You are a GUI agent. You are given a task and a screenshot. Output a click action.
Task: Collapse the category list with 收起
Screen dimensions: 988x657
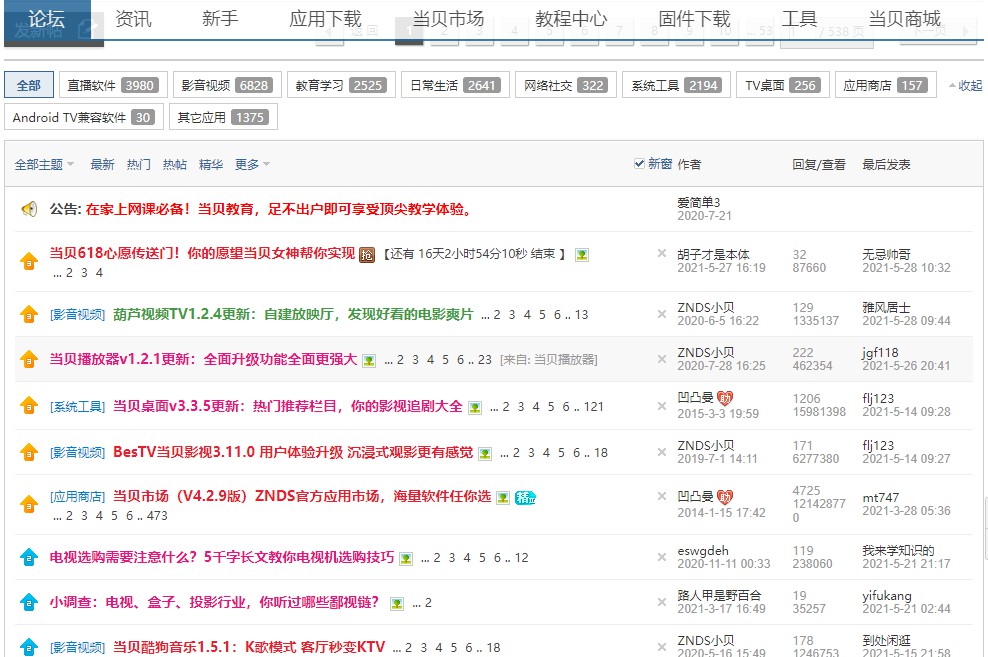(965, 86)
